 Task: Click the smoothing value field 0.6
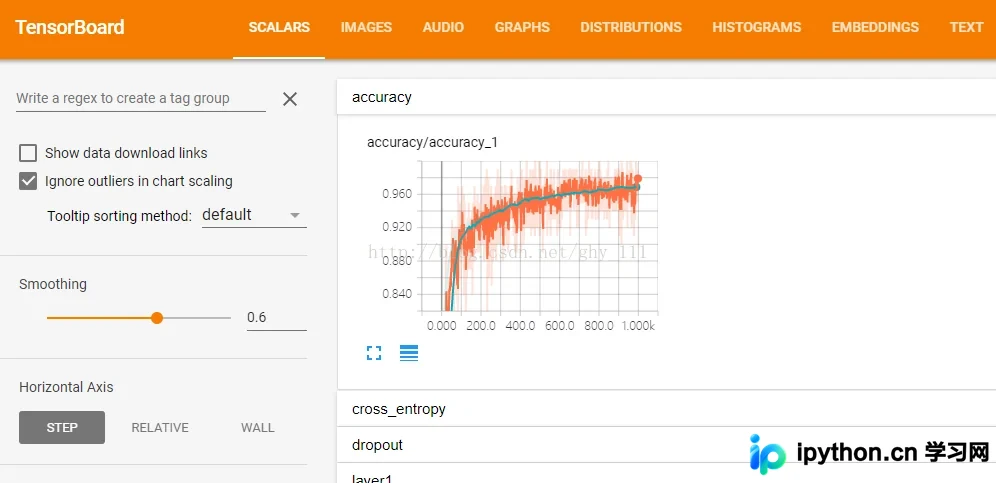pyautogui.click(x=277, y=317)
